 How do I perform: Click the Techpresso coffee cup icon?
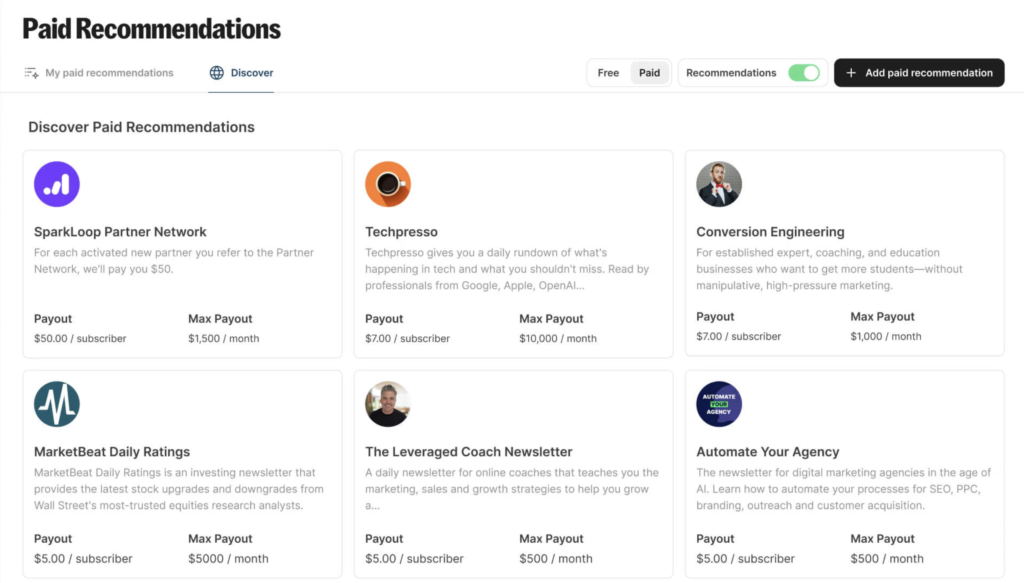pyautogui.click(x=388, y=184)
